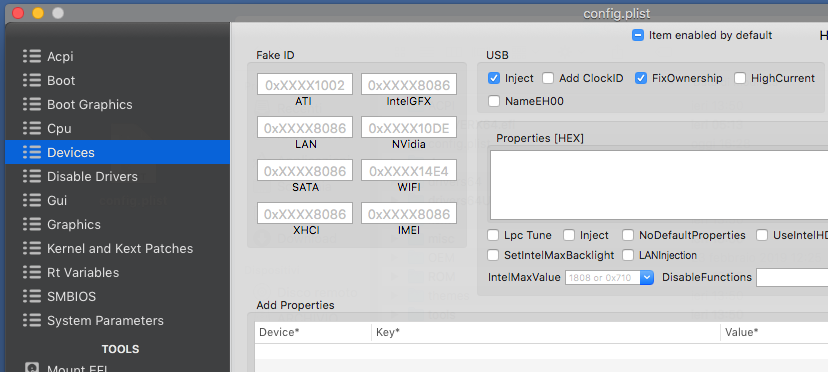828x372 pixels.
Task: Open the Boot Graphics section
Action: (x=117, y=104)
